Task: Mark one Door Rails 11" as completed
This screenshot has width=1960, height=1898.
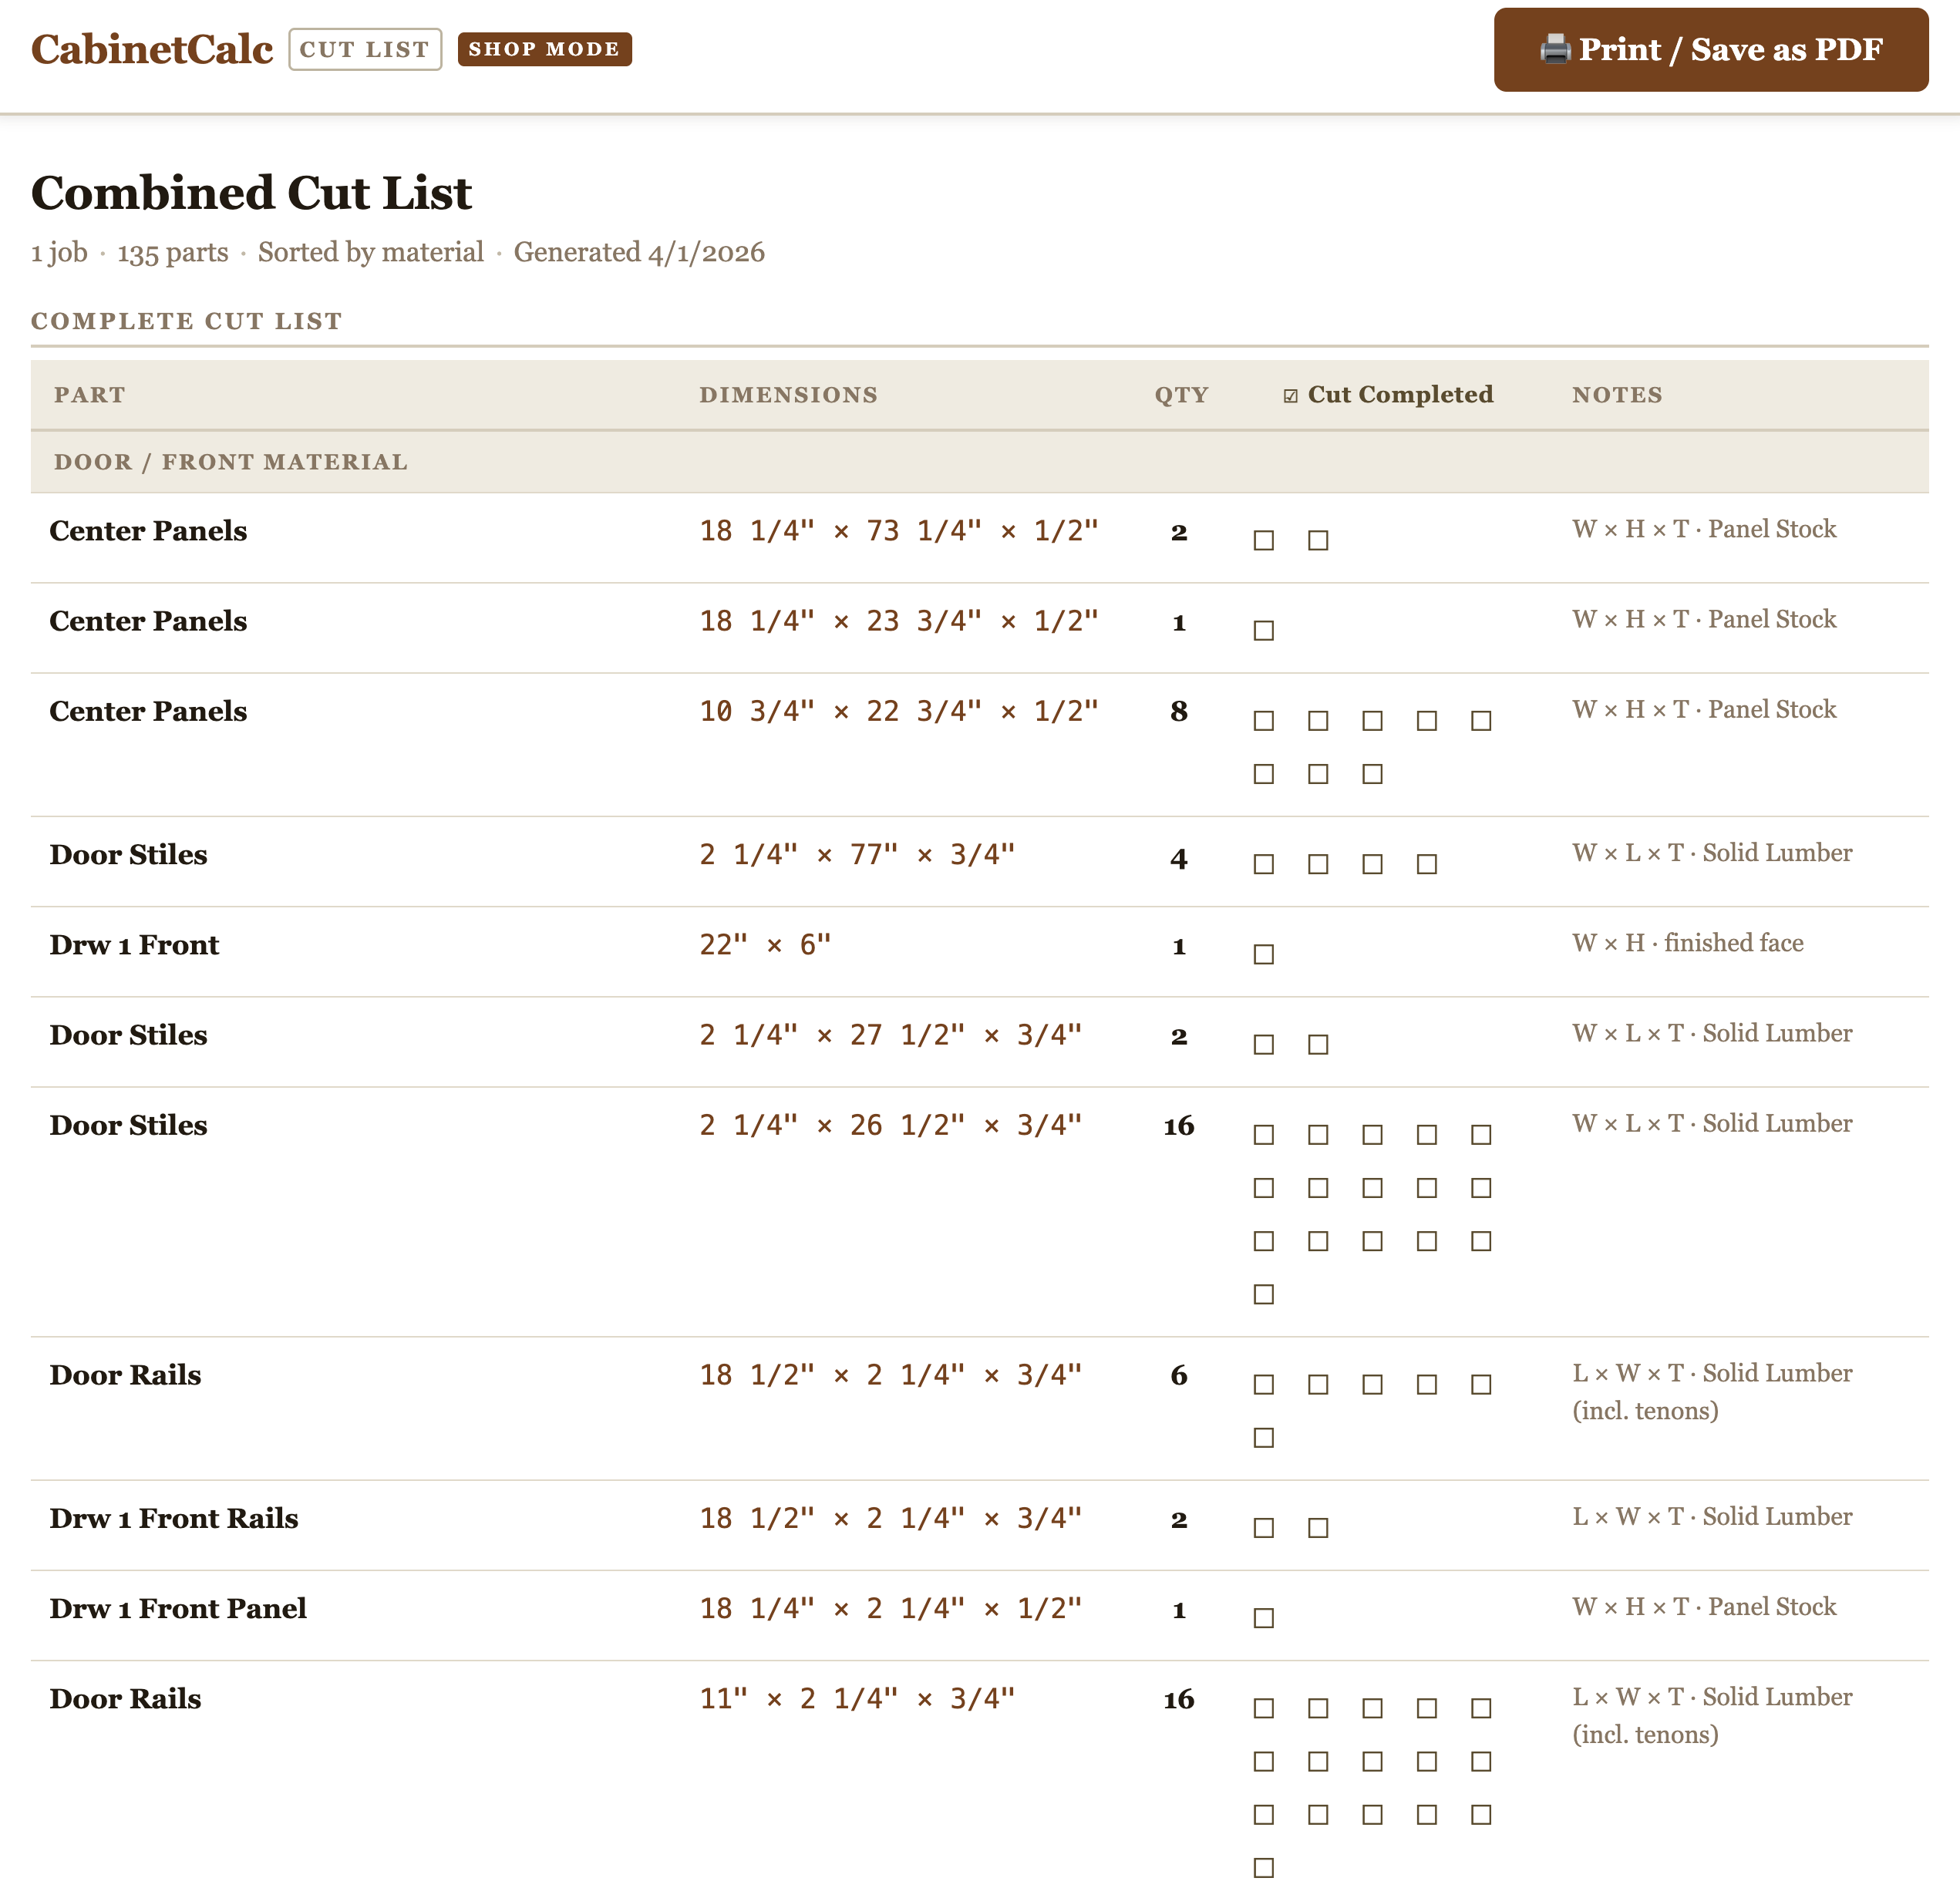Action: pos(1263,1709)
